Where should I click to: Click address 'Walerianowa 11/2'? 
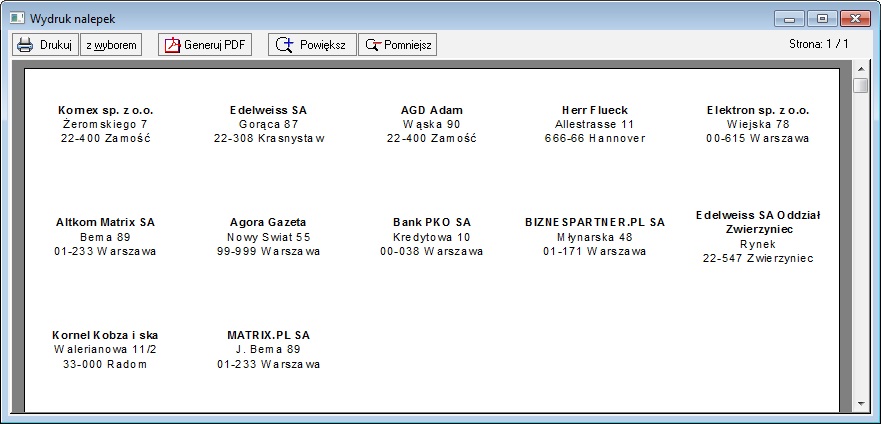[105, 349]
